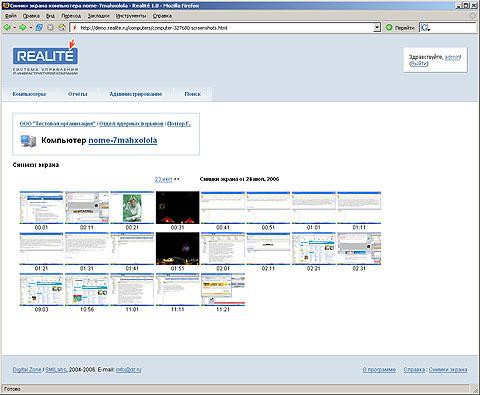This screenshot has height=395, width=480.
Task: Open the Справка menu in menu bar
Action: (162, 16)
